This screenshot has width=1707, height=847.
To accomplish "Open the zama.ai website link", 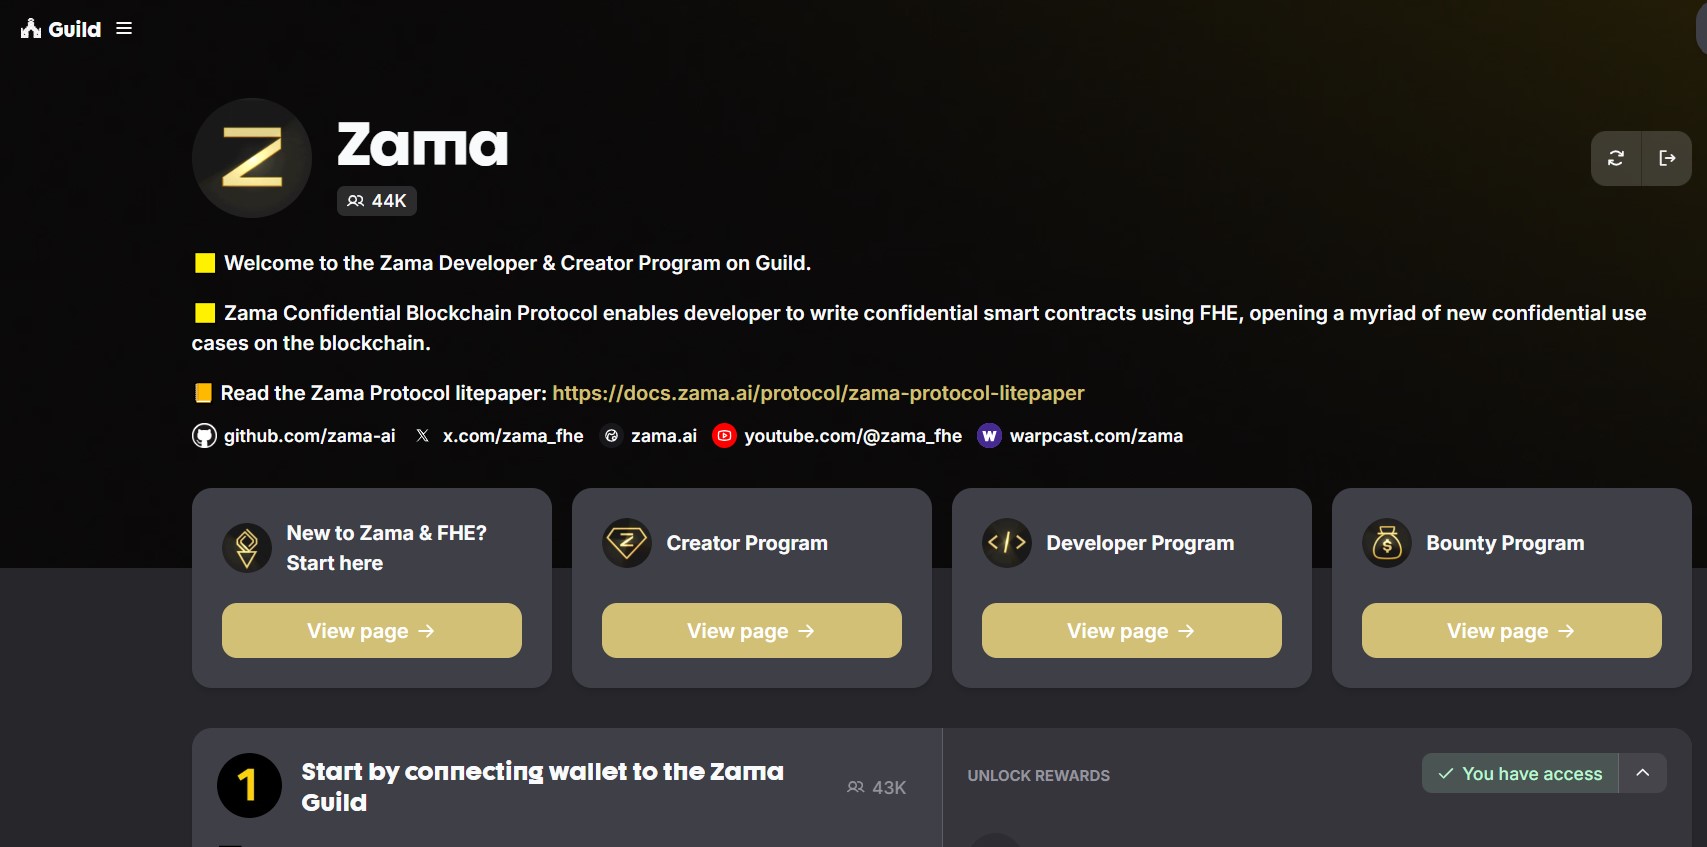I will (x=664, y=436).
